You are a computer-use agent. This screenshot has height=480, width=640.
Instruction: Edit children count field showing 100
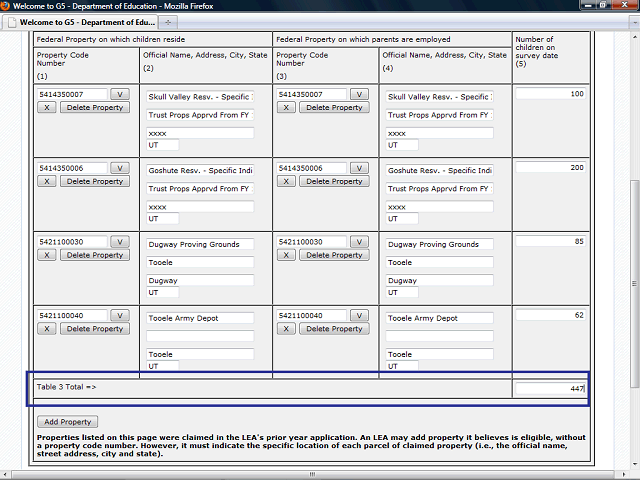coord(551,94)
